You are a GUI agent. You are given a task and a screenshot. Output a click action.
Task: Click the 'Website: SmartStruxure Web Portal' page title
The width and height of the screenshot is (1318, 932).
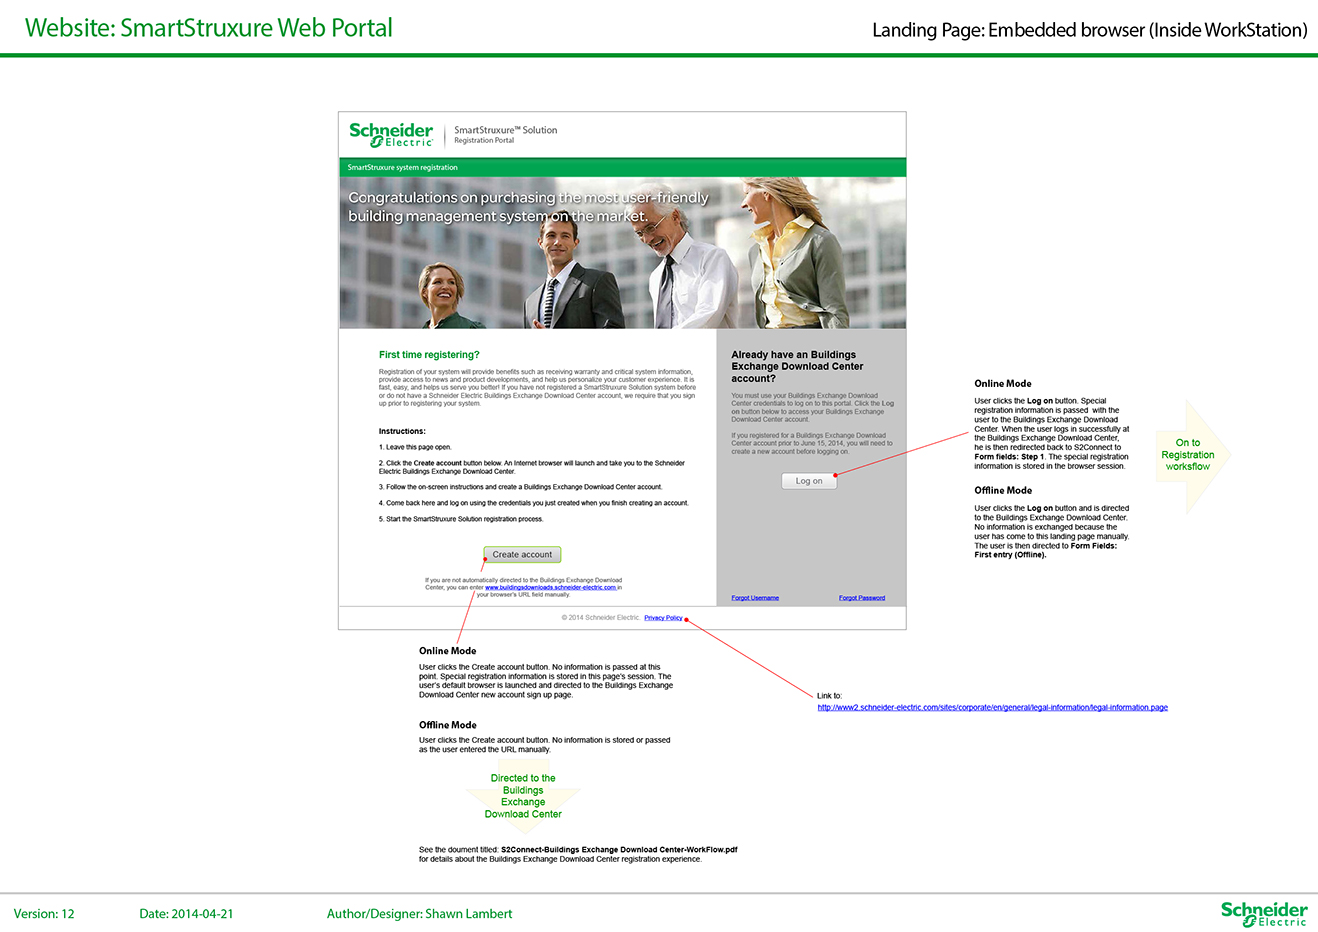point(208,28)
